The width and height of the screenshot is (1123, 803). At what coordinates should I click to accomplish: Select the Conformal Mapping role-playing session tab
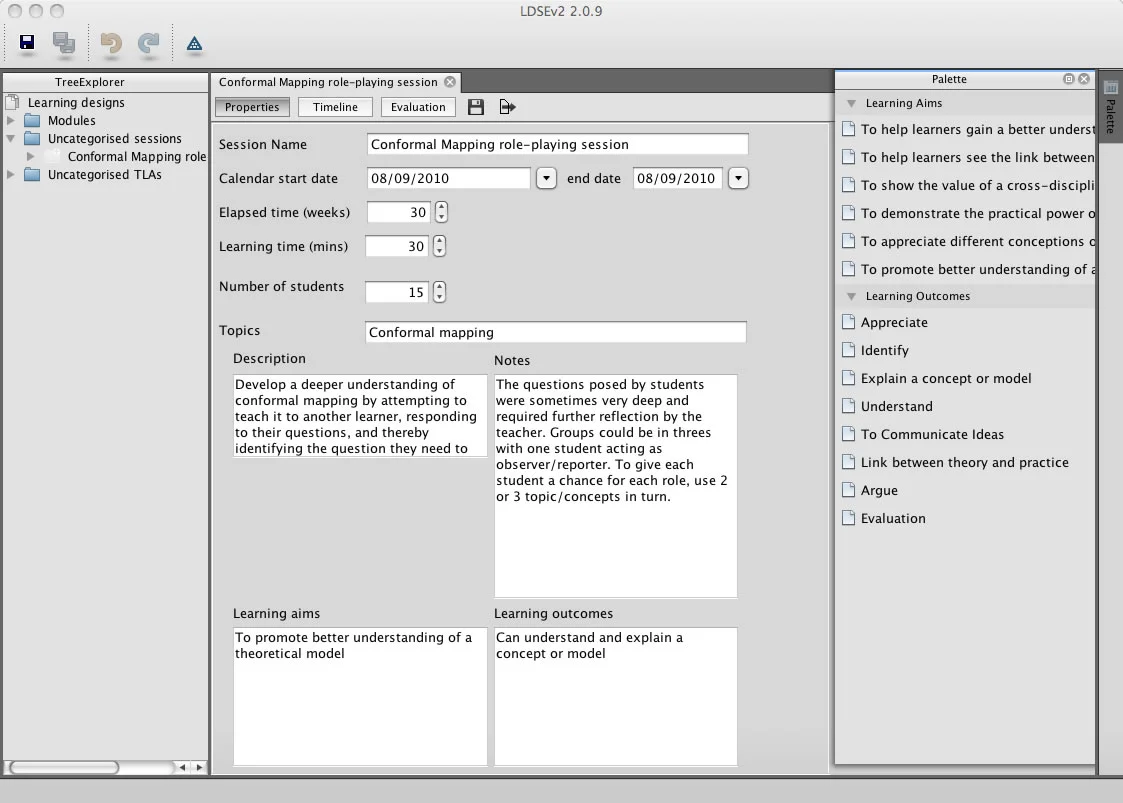(335, 82)
